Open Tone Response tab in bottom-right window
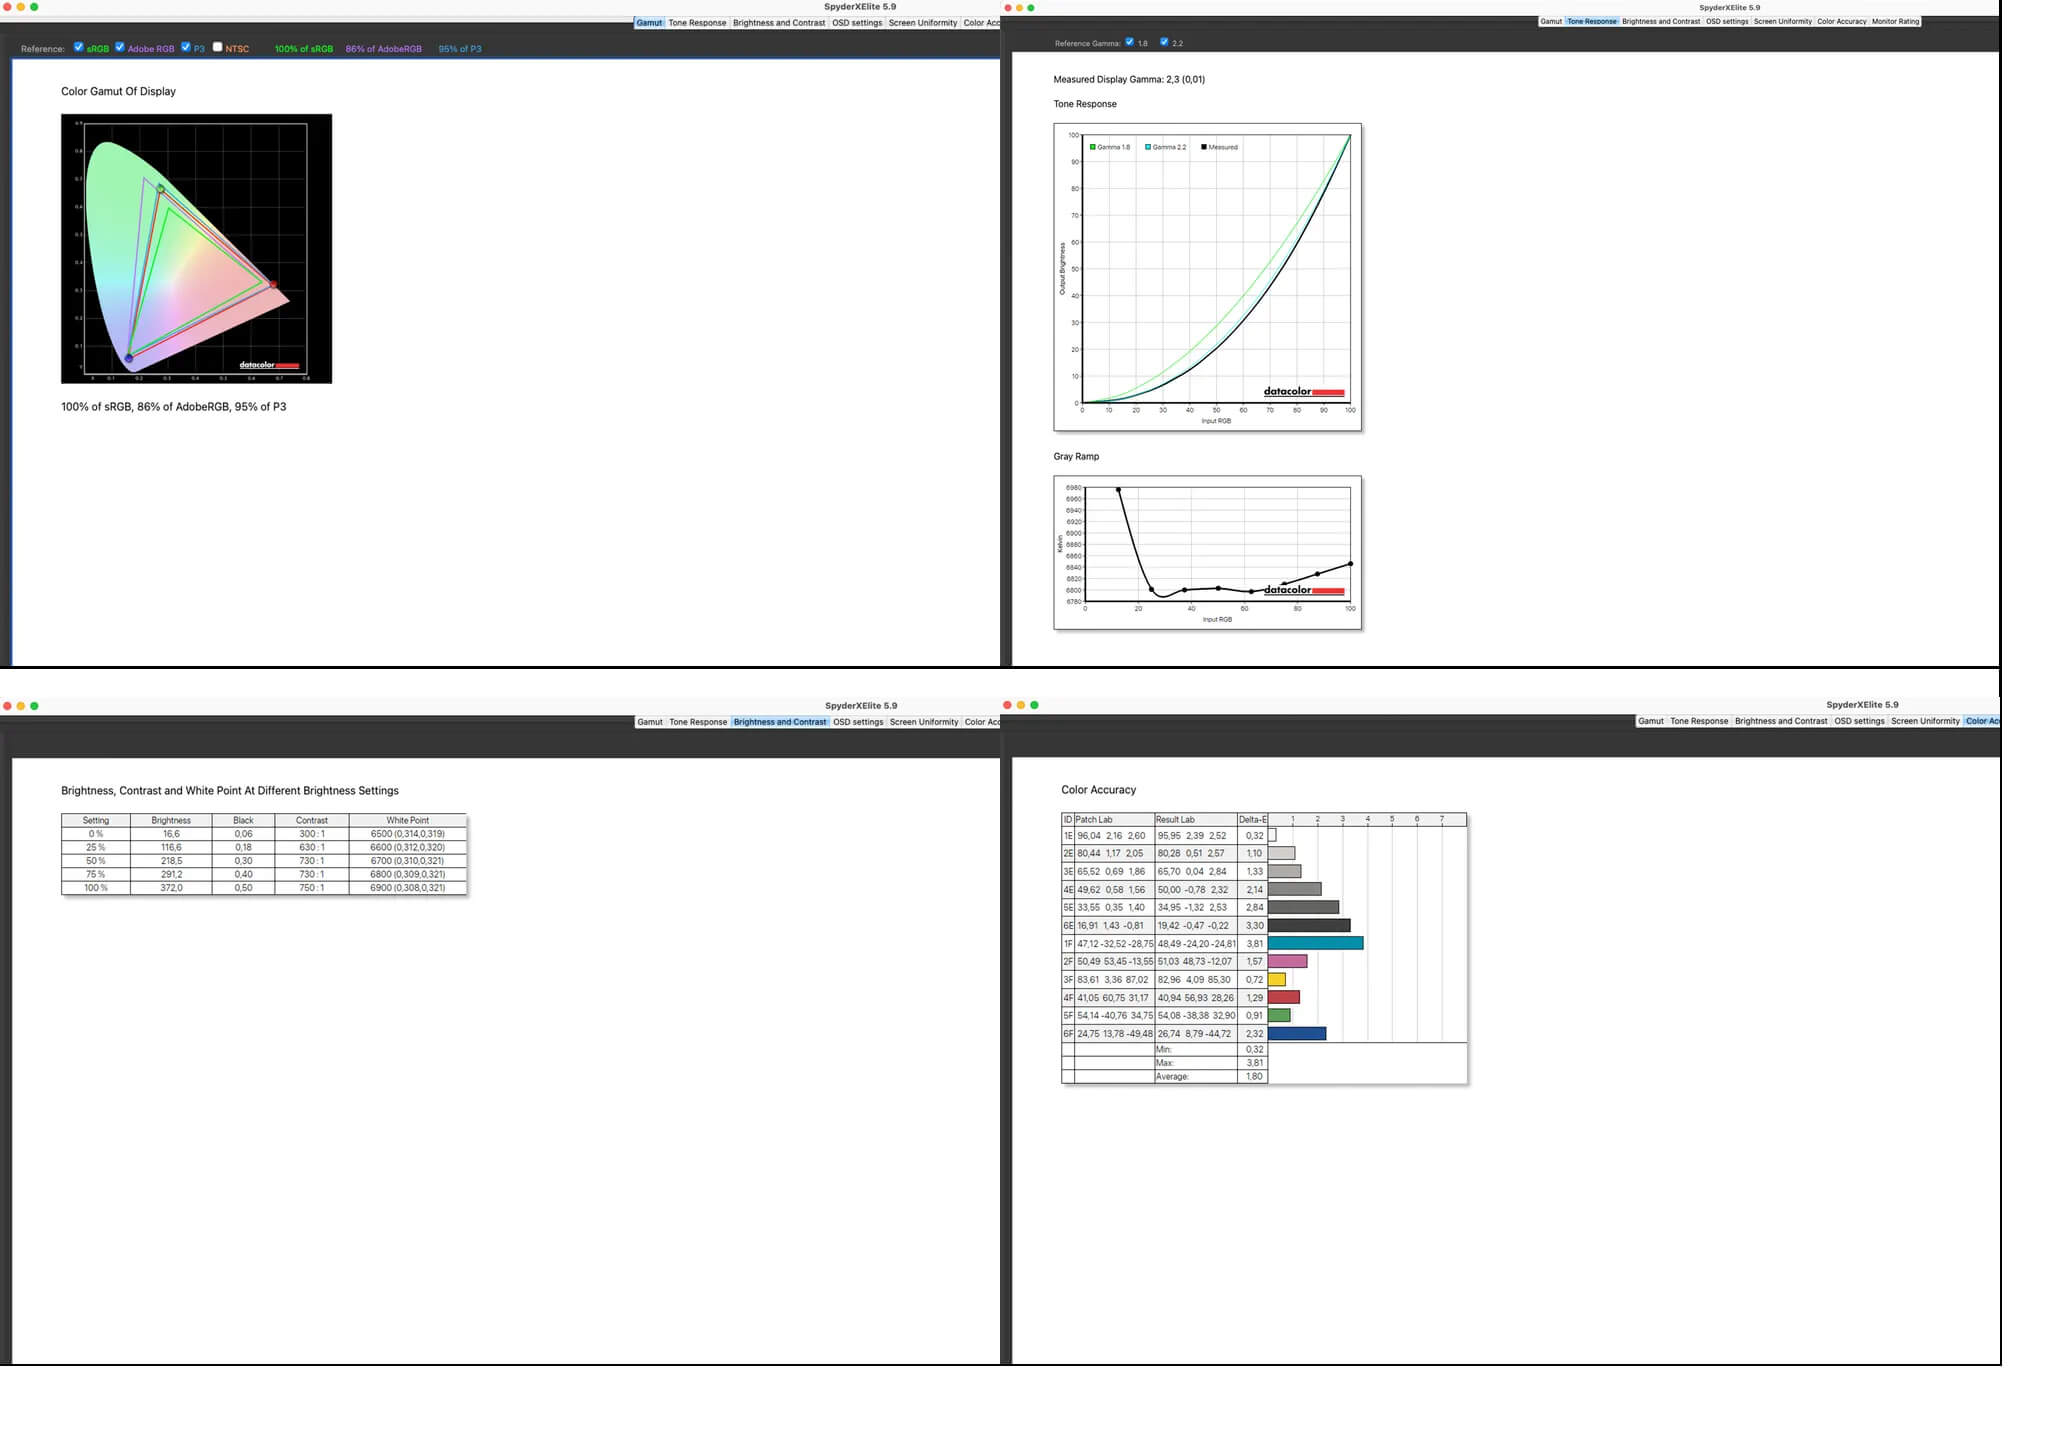 1699,721
